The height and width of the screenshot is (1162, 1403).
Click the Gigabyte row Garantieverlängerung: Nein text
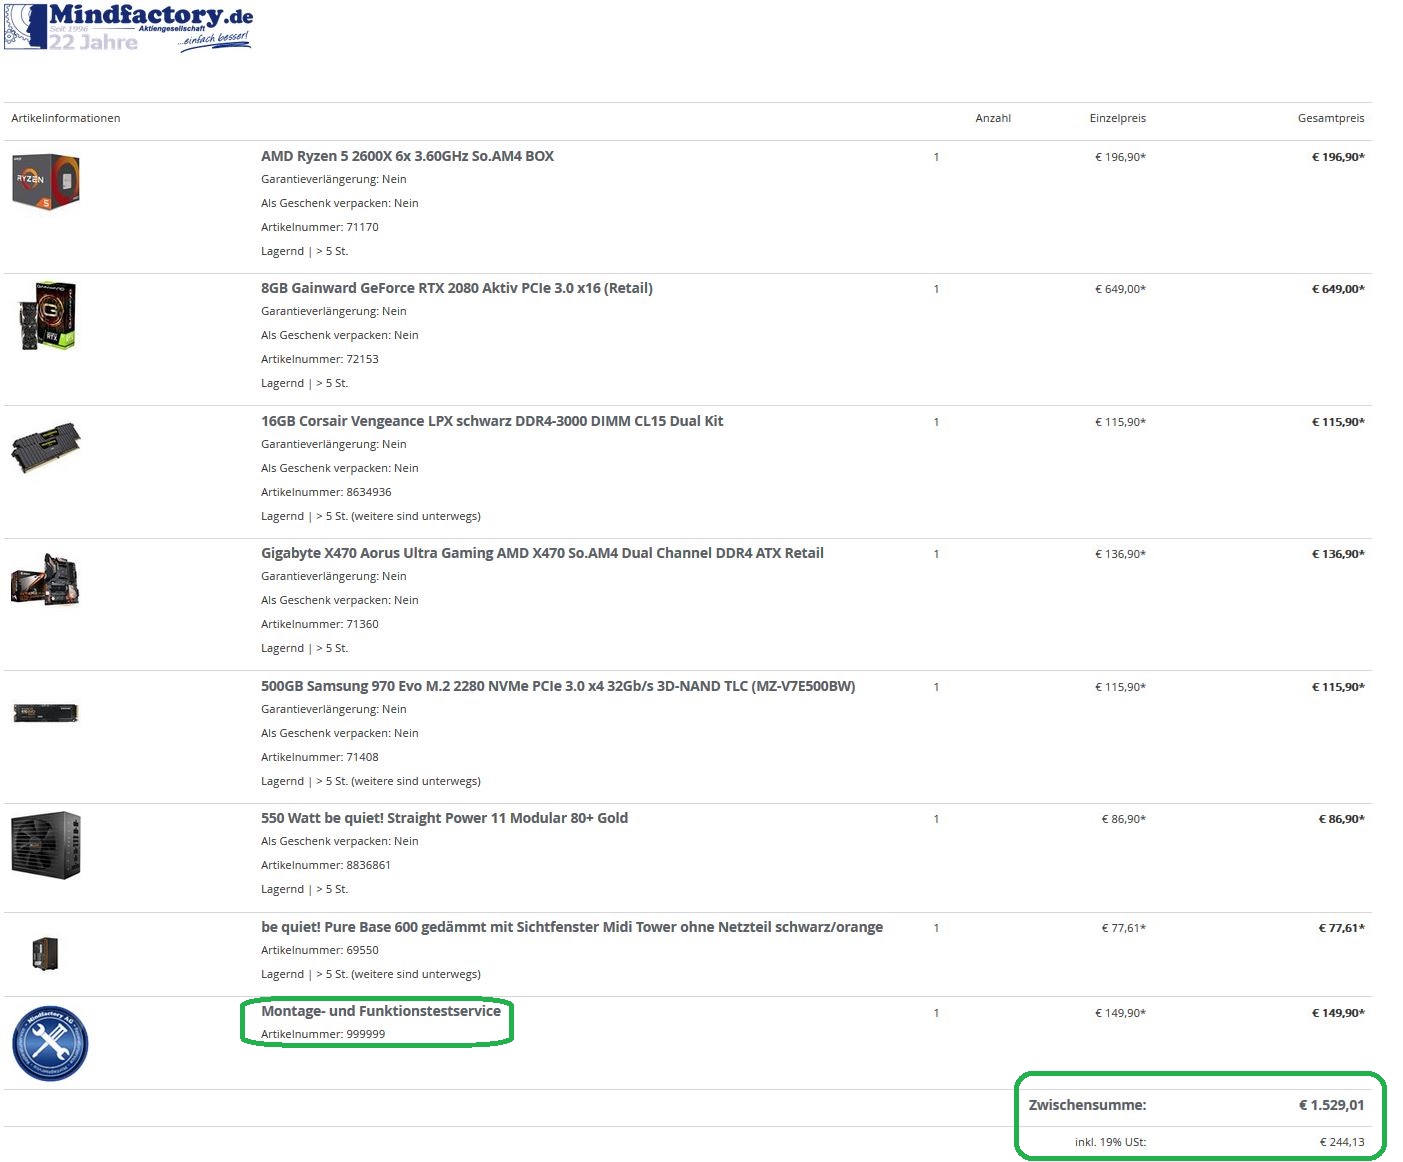pyautogui.click(x=334, y=576)
